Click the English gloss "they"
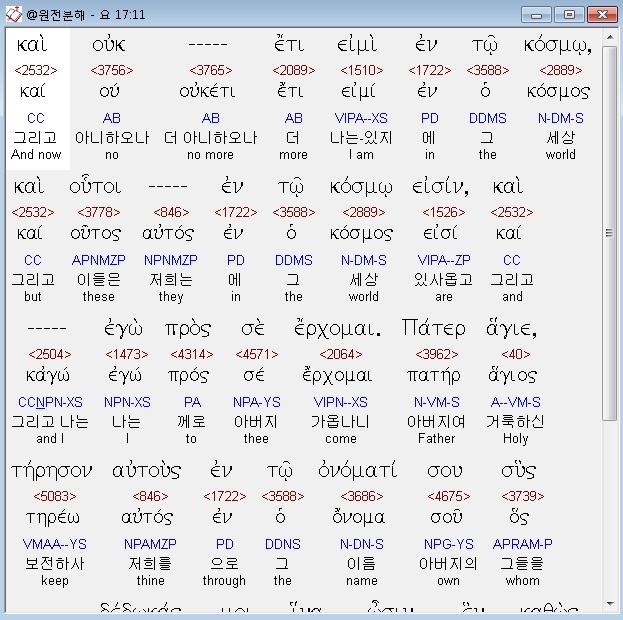Image resolution: width=623 pixels, height=620 pixels. [x=171, y=297]
